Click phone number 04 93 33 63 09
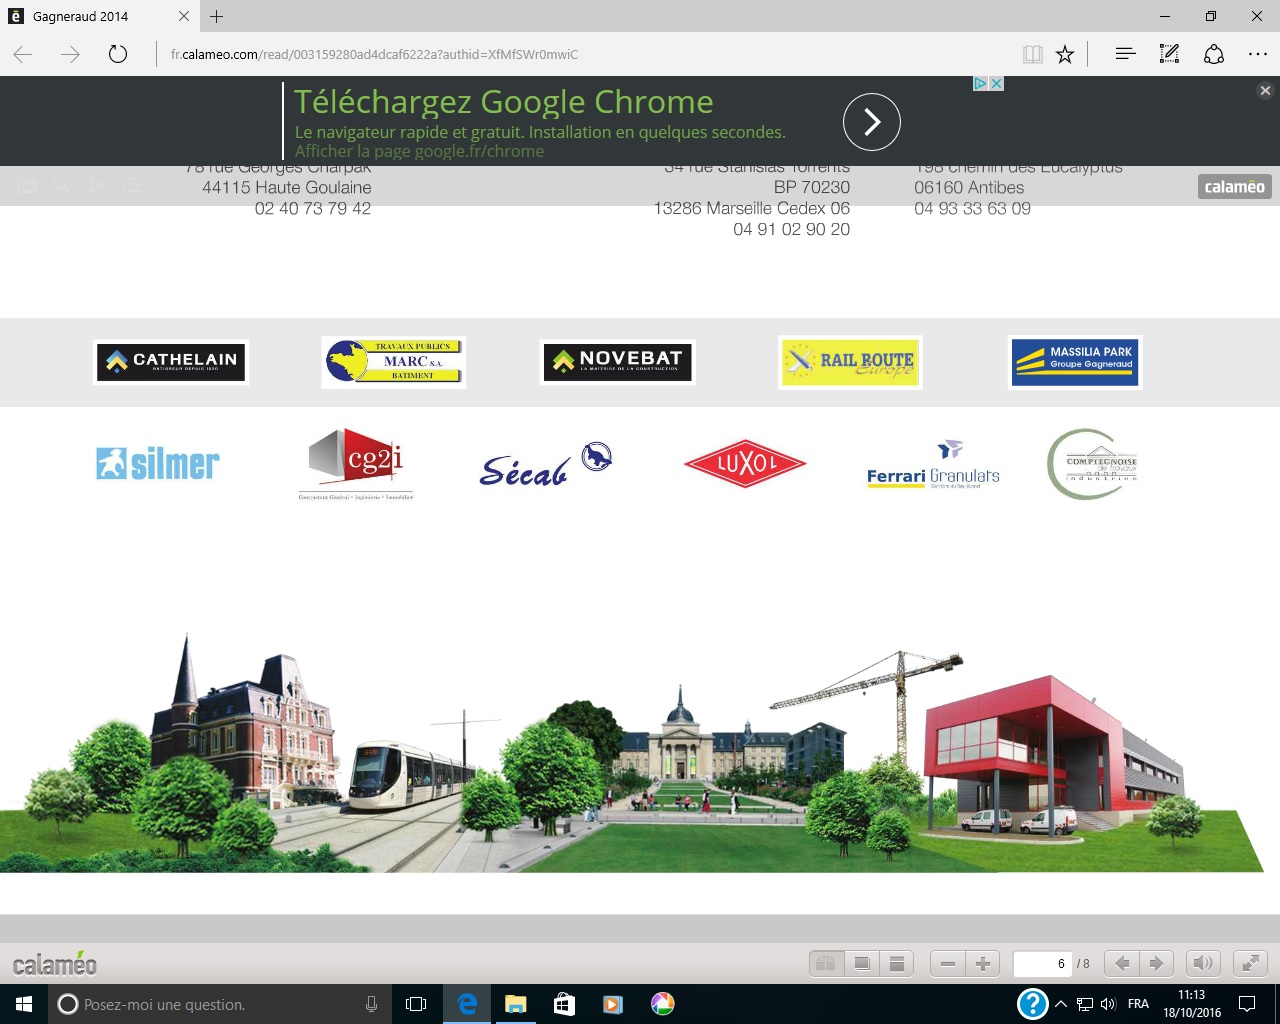The height and width of the screenshot is (1024, 1280). click(972, 208)
